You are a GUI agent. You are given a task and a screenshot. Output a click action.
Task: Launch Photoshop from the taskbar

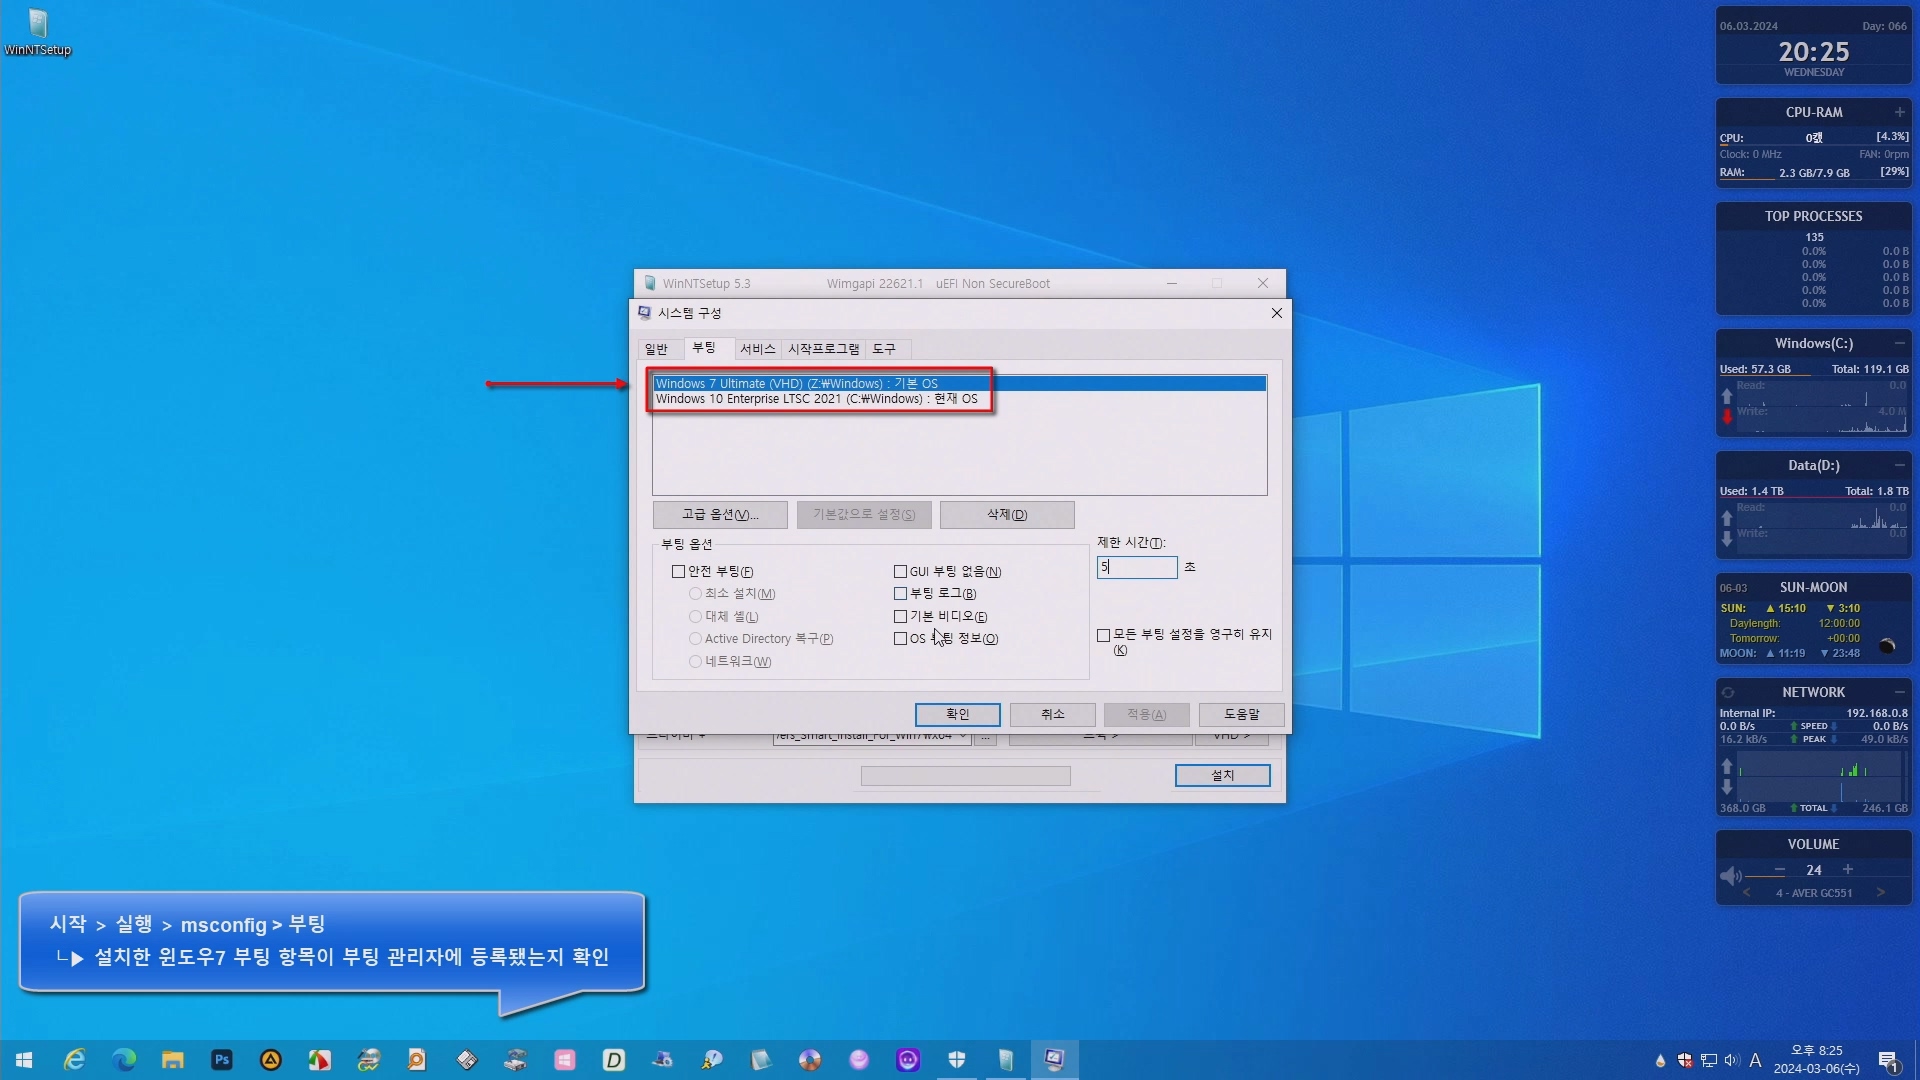click(x=222, y=1060)
